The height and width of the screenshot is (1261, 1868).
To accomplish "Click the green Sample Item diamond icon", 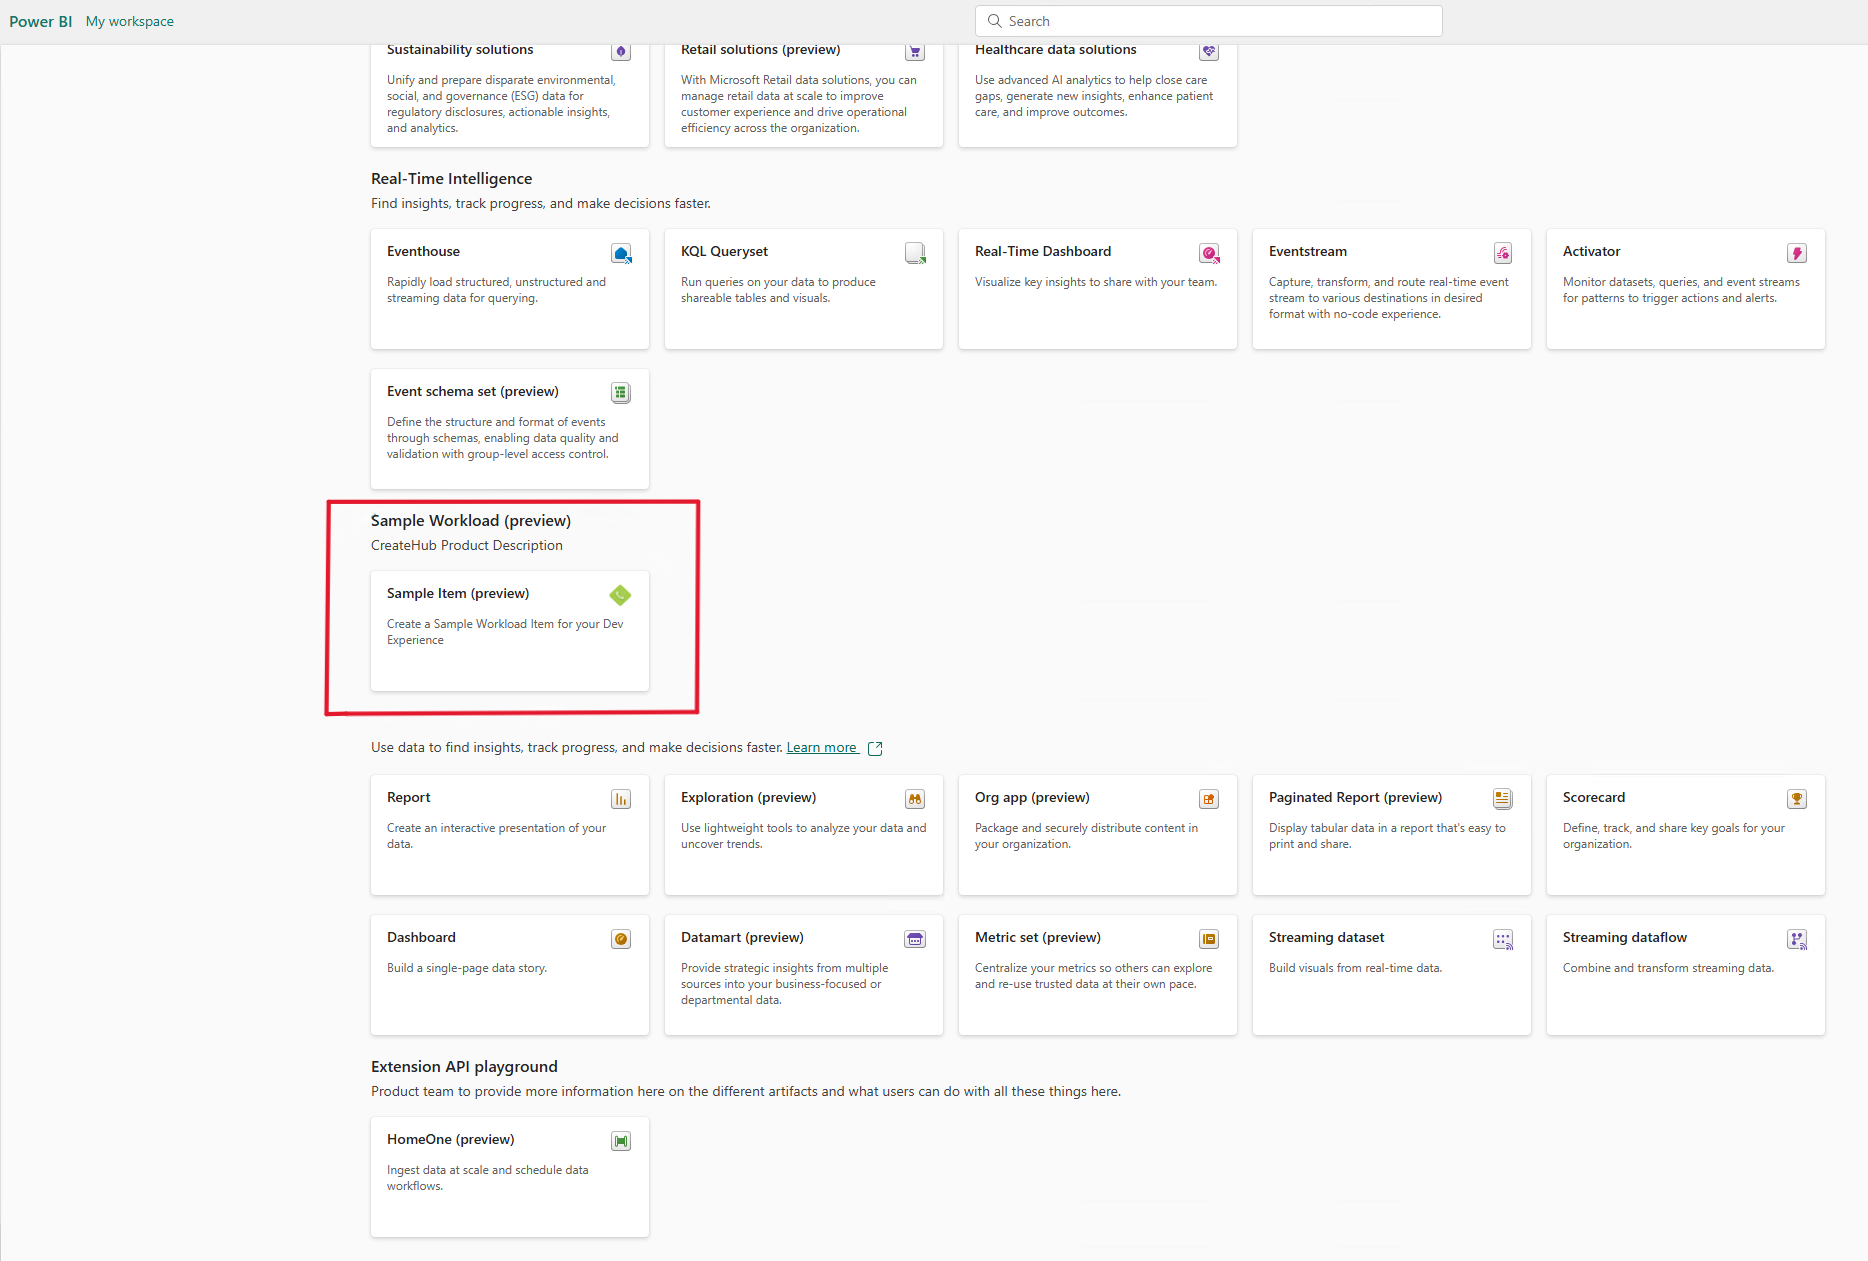I will (x=620, y=595).
